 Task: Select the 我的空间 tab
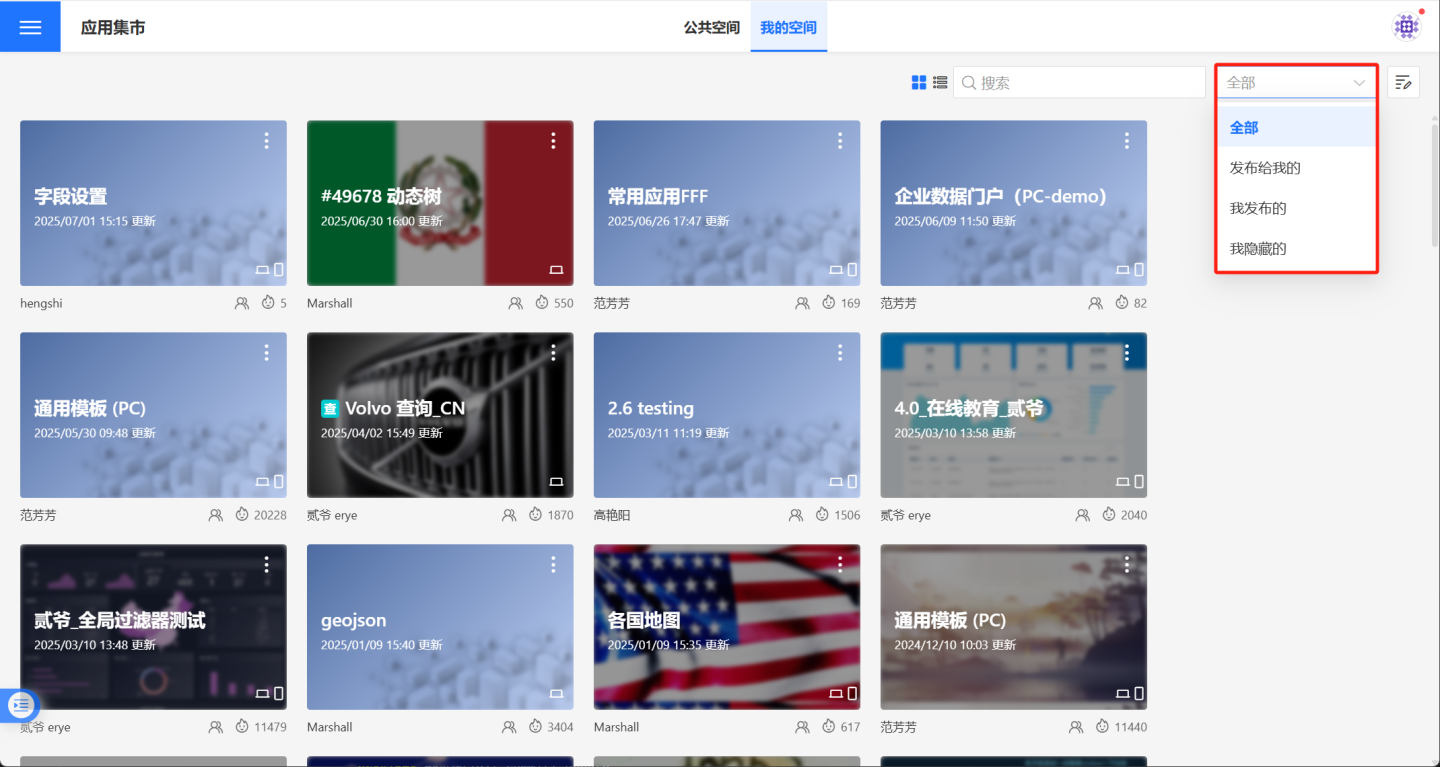tap(788, 28)
